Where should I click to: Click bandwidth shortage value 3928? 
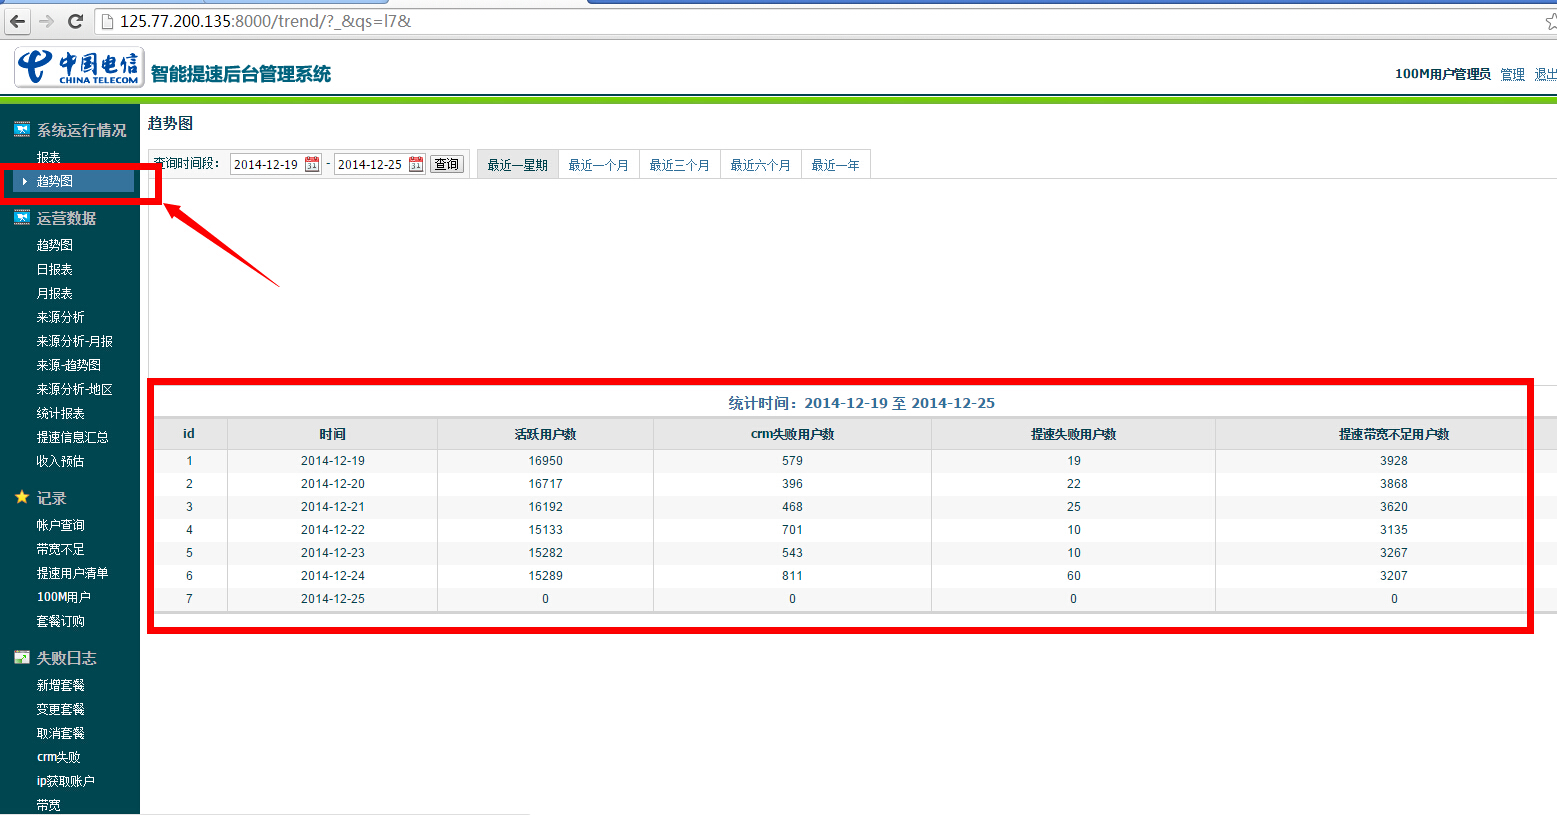pos(1394,461)
